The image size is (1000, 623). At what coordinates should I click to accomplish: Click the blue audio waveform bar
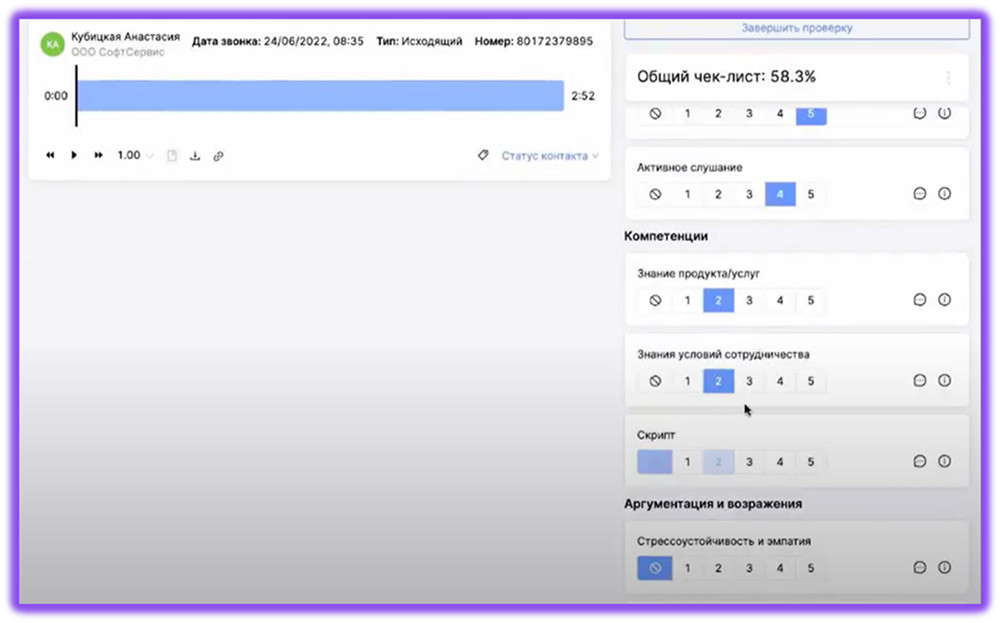(x=320, y=96)
